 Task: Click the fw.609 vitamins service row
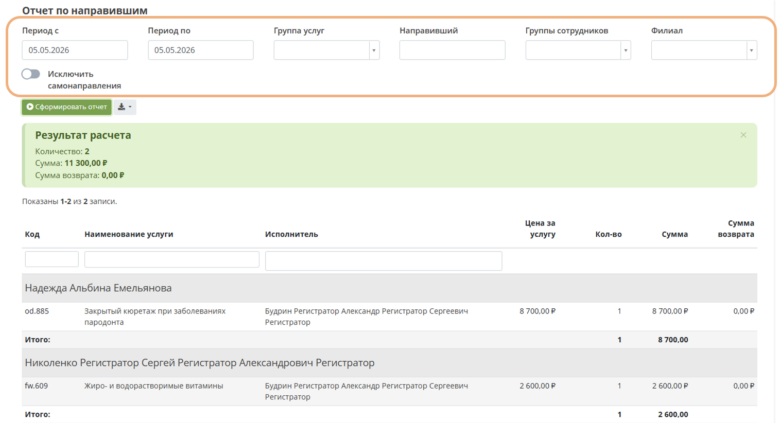pos(390,391)
